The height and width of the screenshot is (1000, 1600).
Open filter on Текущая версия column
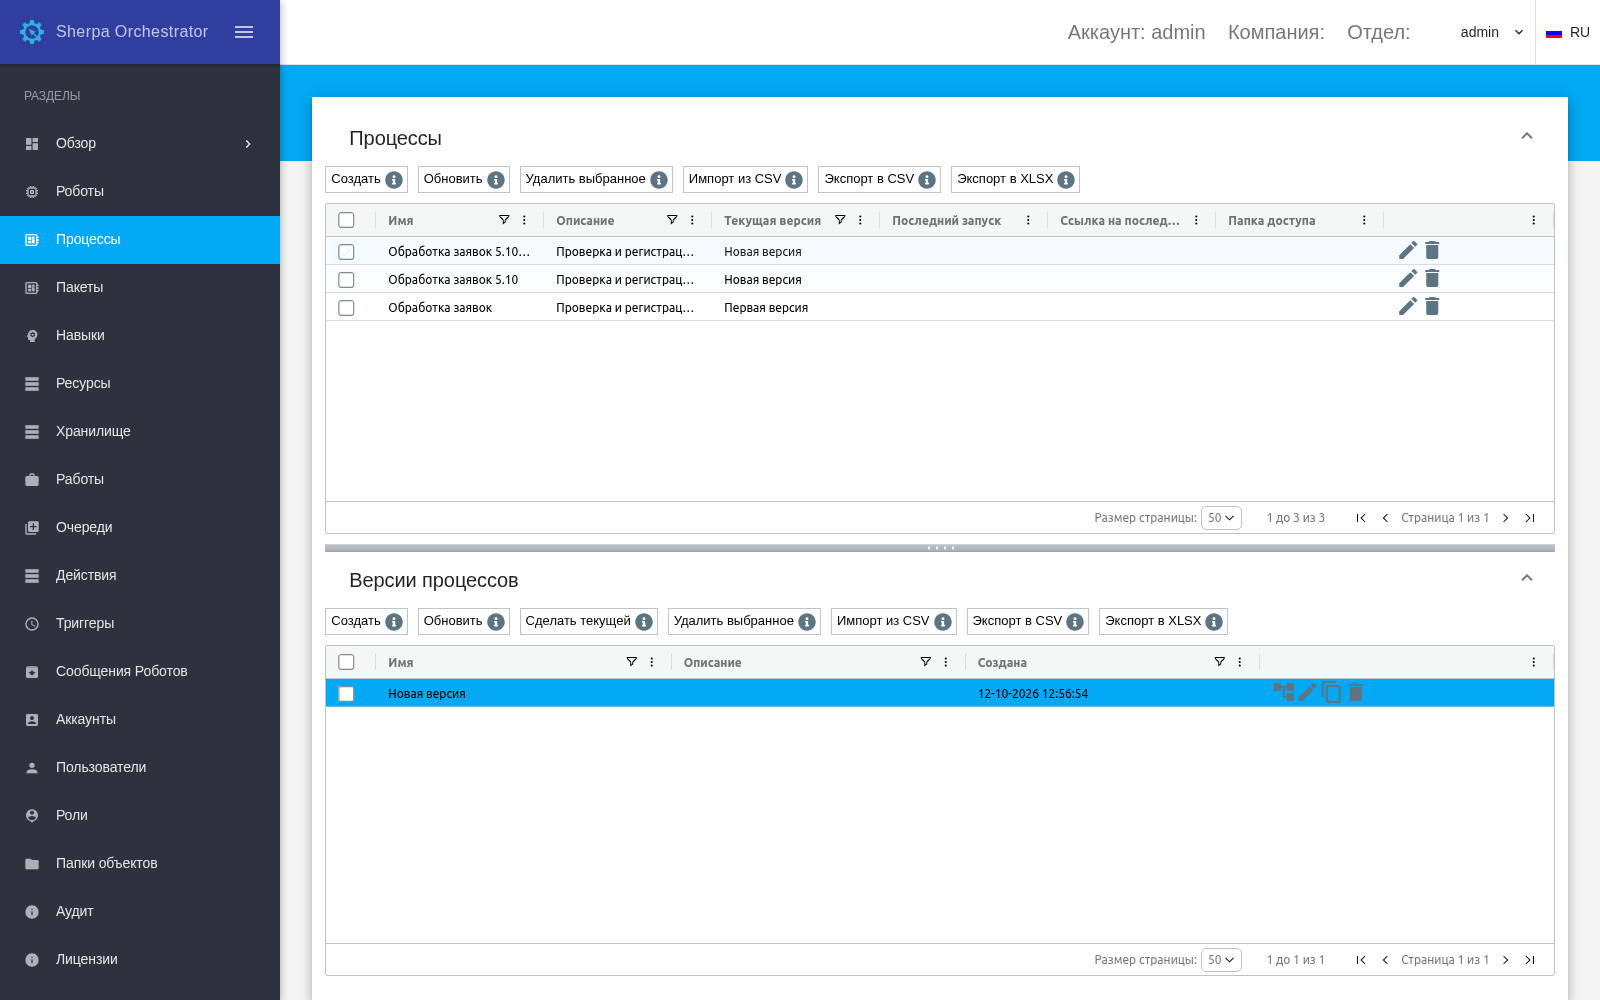[x=840, y=220]
